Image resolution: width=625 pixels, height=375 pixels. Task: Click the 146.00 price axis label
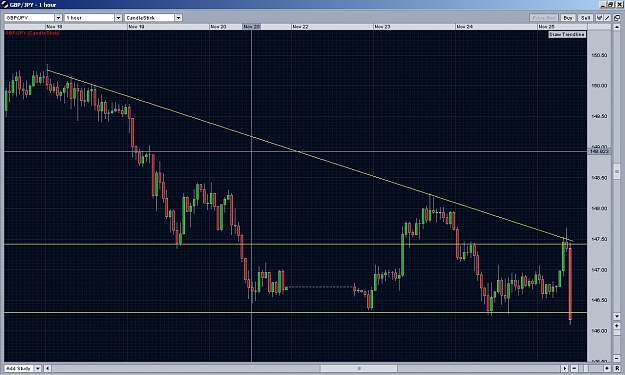[599, 331]
